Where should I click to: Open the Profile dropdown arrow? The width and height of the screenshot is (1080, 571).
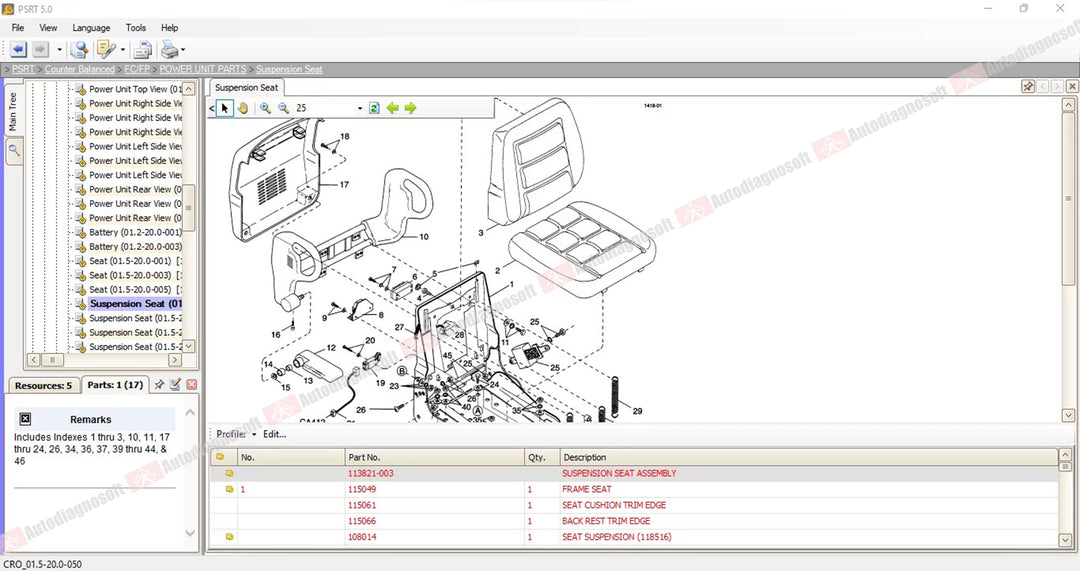coord(254,435)
